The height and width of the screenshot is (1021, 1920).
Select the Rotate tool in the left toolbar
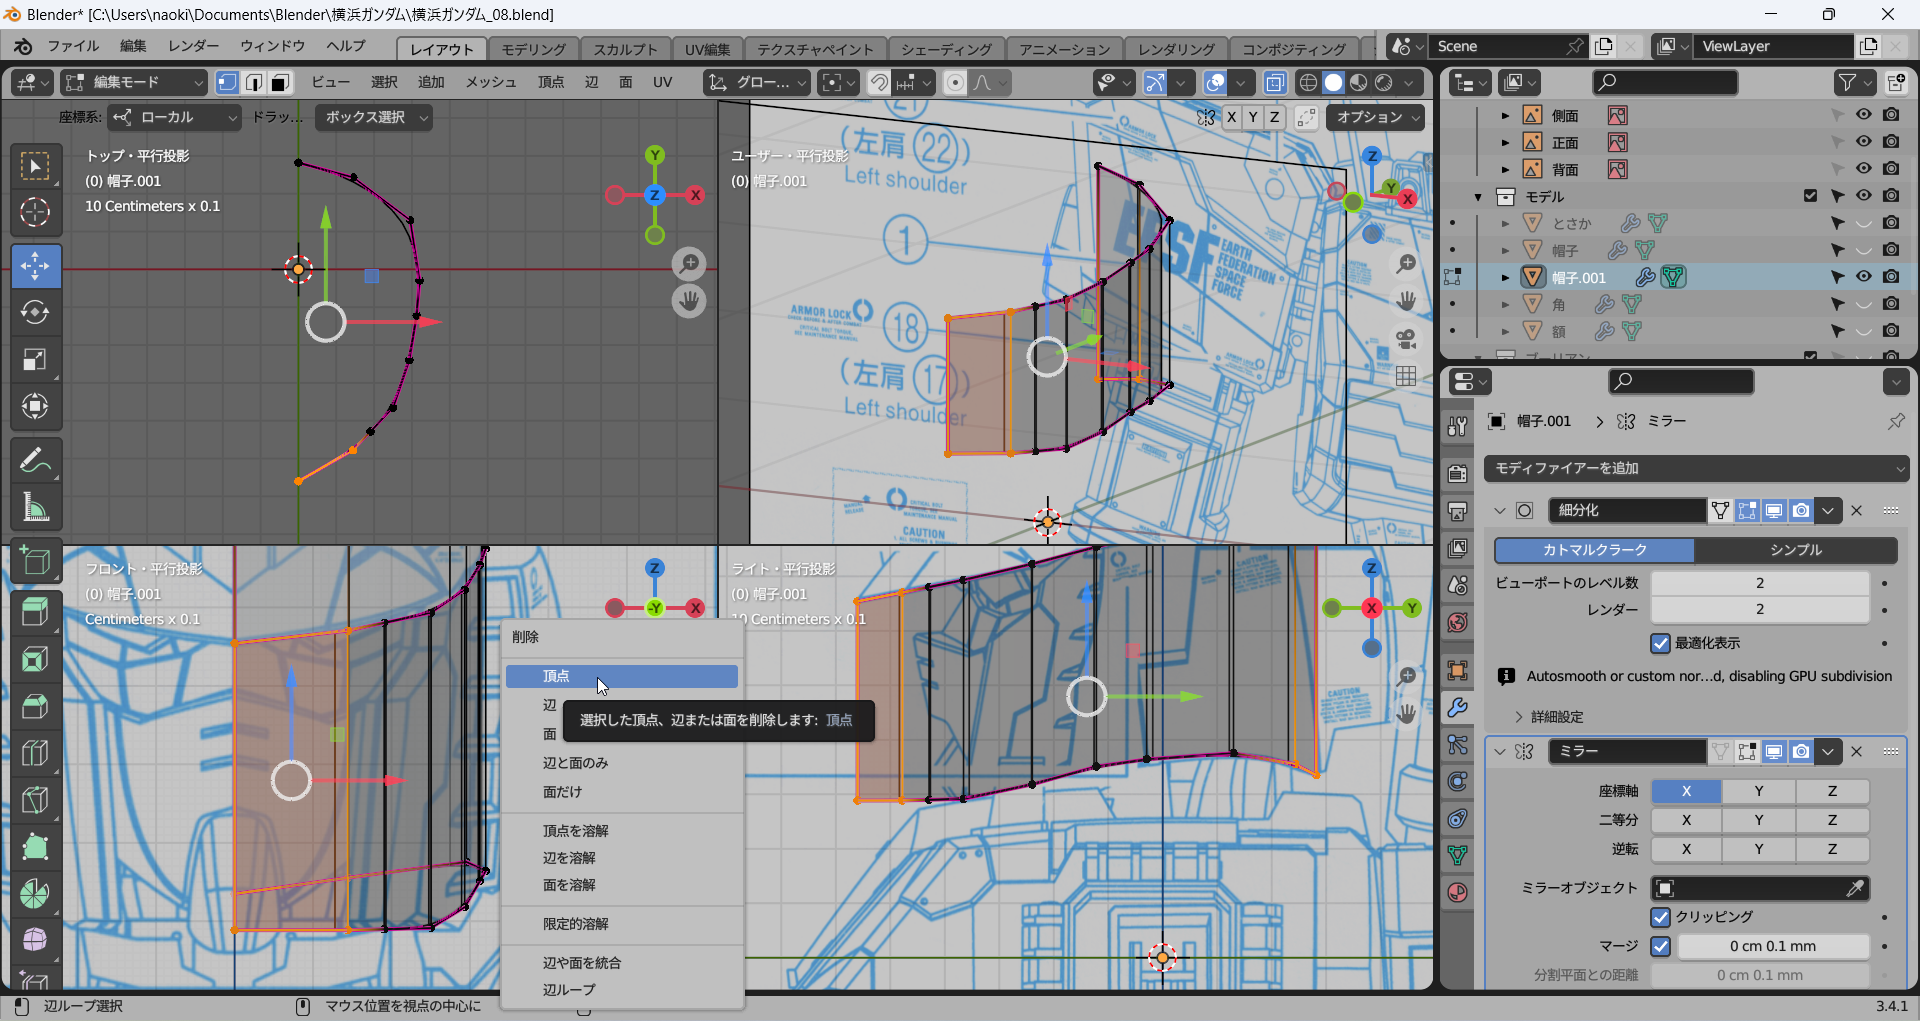click(x=35, y=313)
